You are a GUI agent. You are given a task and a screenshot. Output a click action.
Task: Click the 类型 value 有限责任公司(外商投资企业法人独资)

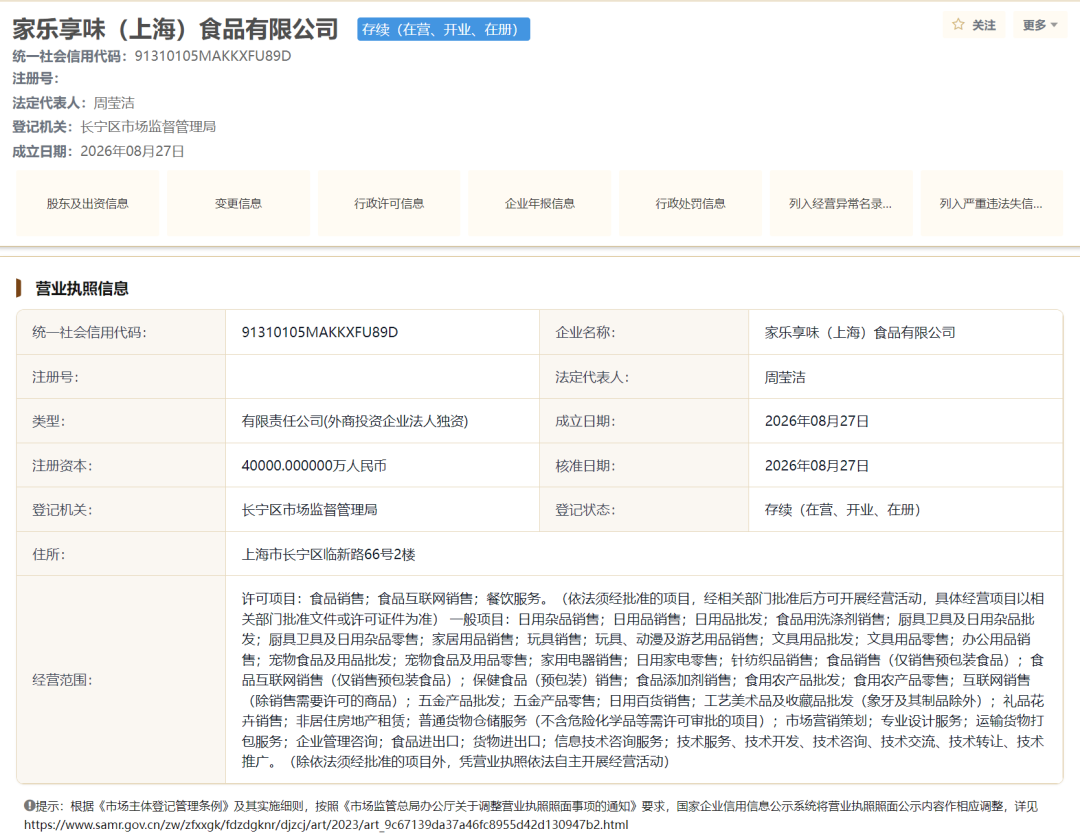355,421
